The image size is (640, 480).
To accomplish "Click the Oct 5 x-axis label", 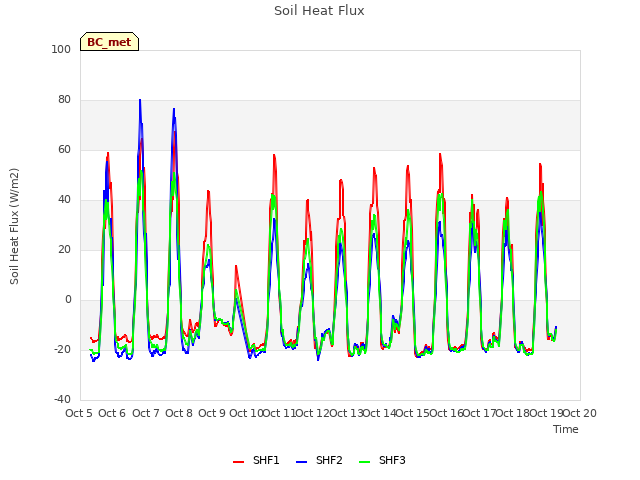I will (79, 413).
